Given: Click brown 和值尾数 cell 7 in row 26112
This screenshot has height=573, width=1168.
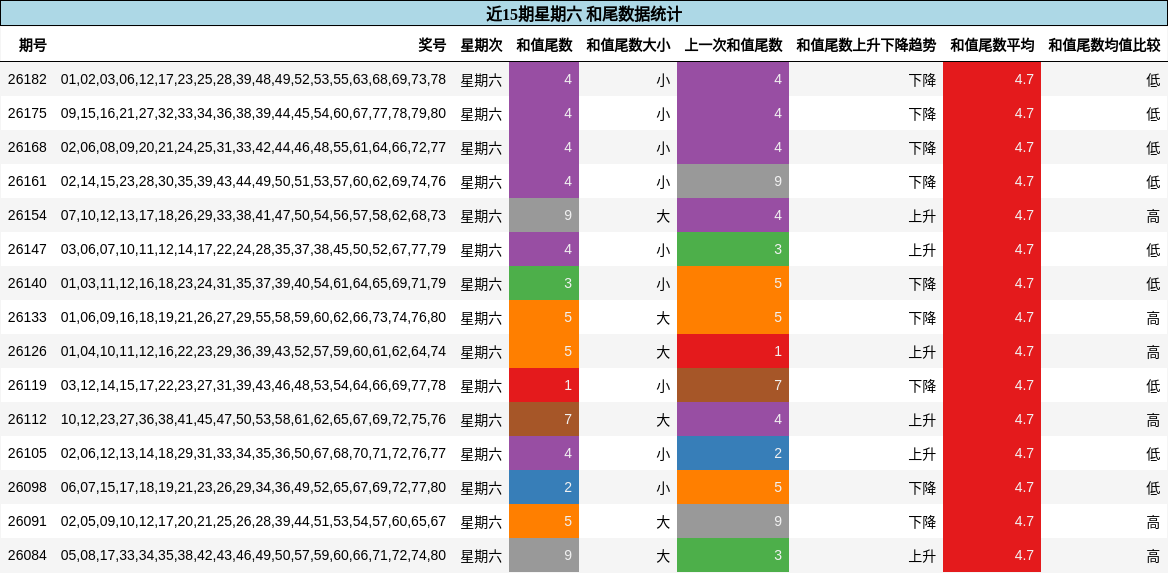Looking at the screenshot, I should [545, 420].
